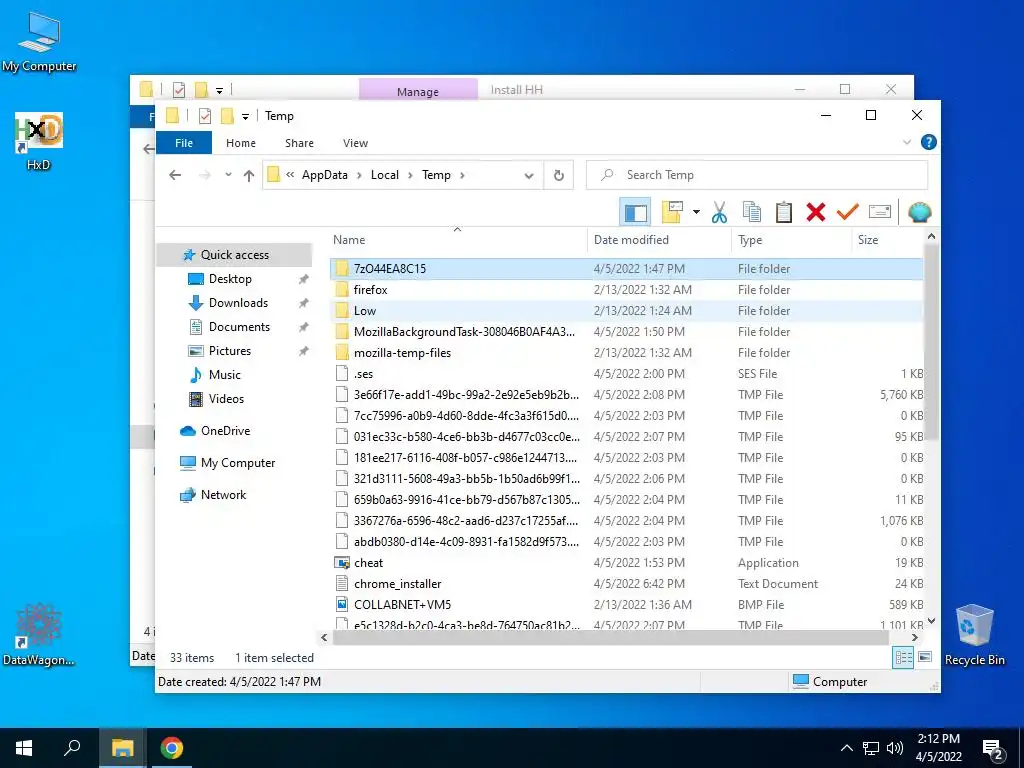Select the firefox folder

coord(627,290)
